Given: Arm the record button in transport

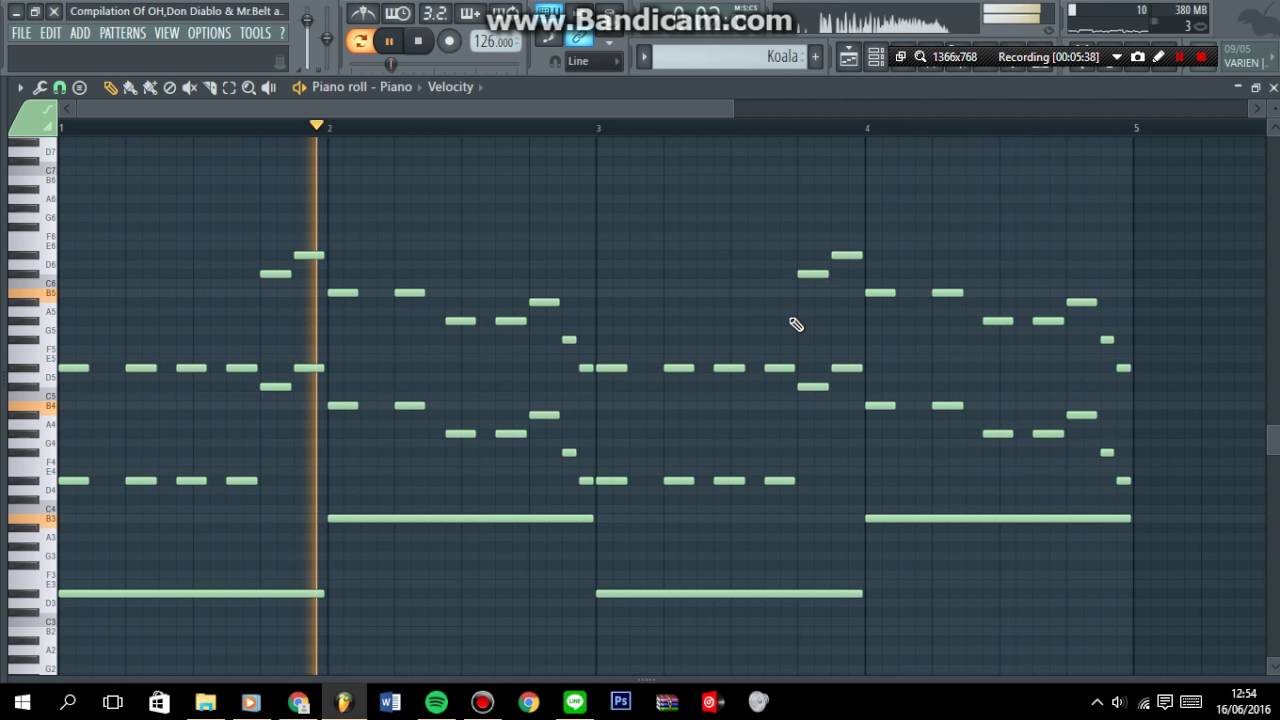Looking at the screenshot, I should pos(449,41).
